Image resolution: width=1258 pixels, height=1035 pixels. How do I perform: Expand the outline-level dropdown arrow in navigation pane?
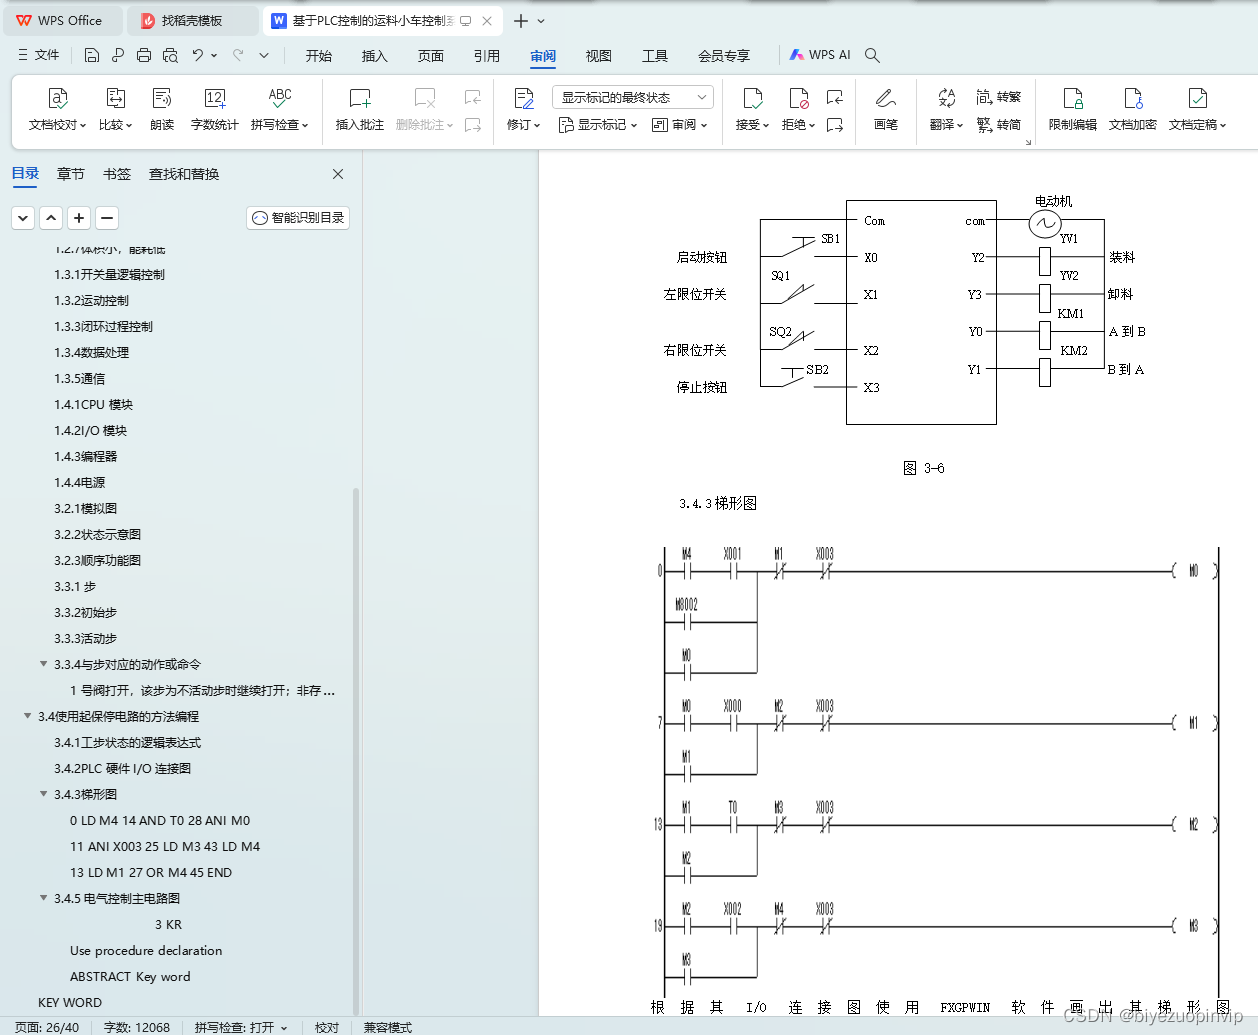tap(23, 217)
